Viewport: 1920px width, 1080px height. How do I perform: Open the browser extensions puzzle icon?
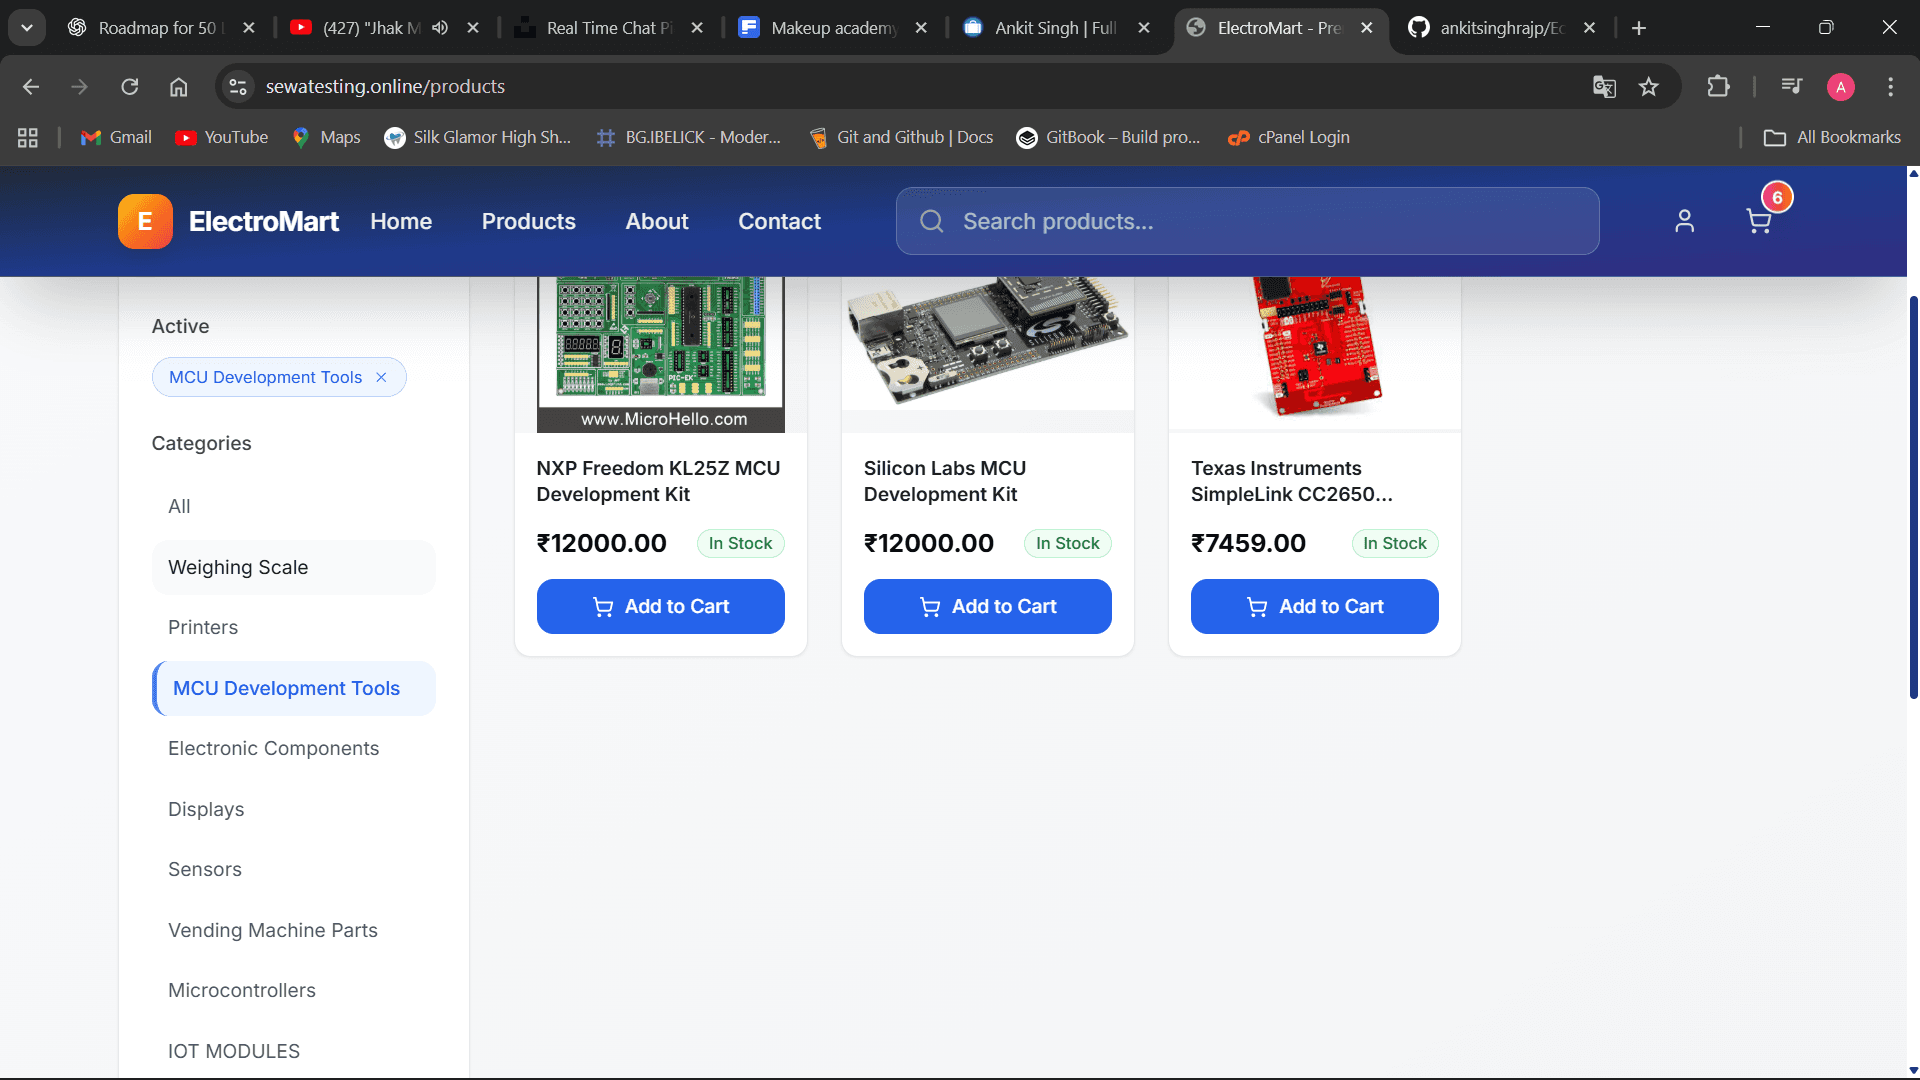pyautogui.click(x=1718, y=87)
